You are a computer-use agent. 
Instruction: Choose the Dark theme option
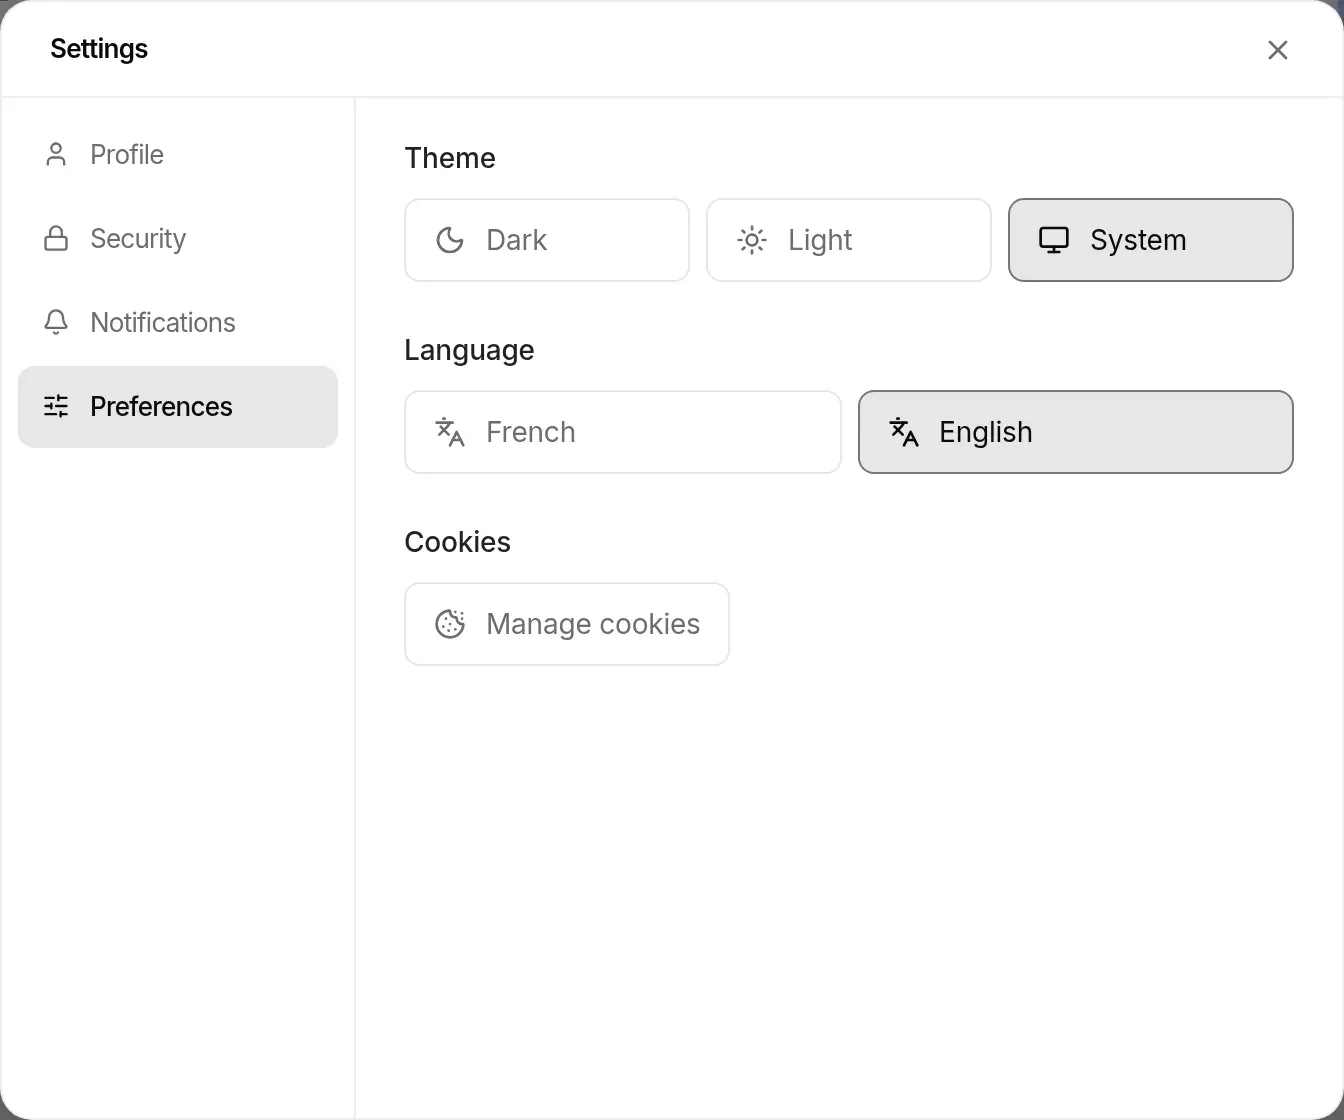coord(547,240)
